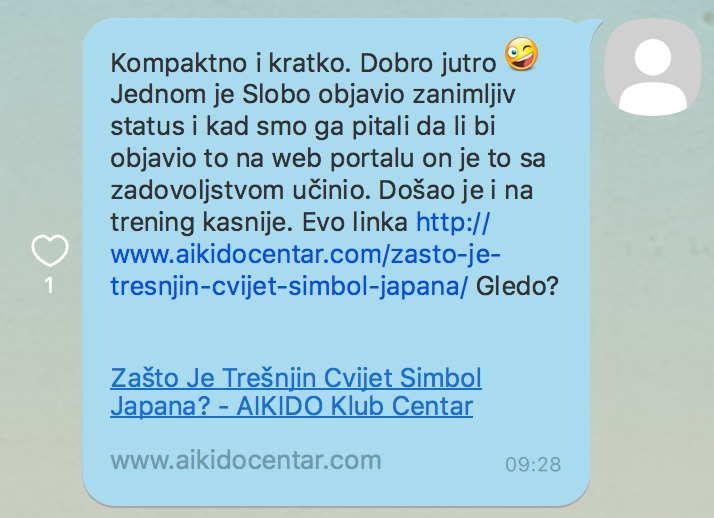Follow the www.aikidocentar.com/zasto-je- URL line
Image resolution: width=714 pixels, height=518 pixels.
point(306,254)
